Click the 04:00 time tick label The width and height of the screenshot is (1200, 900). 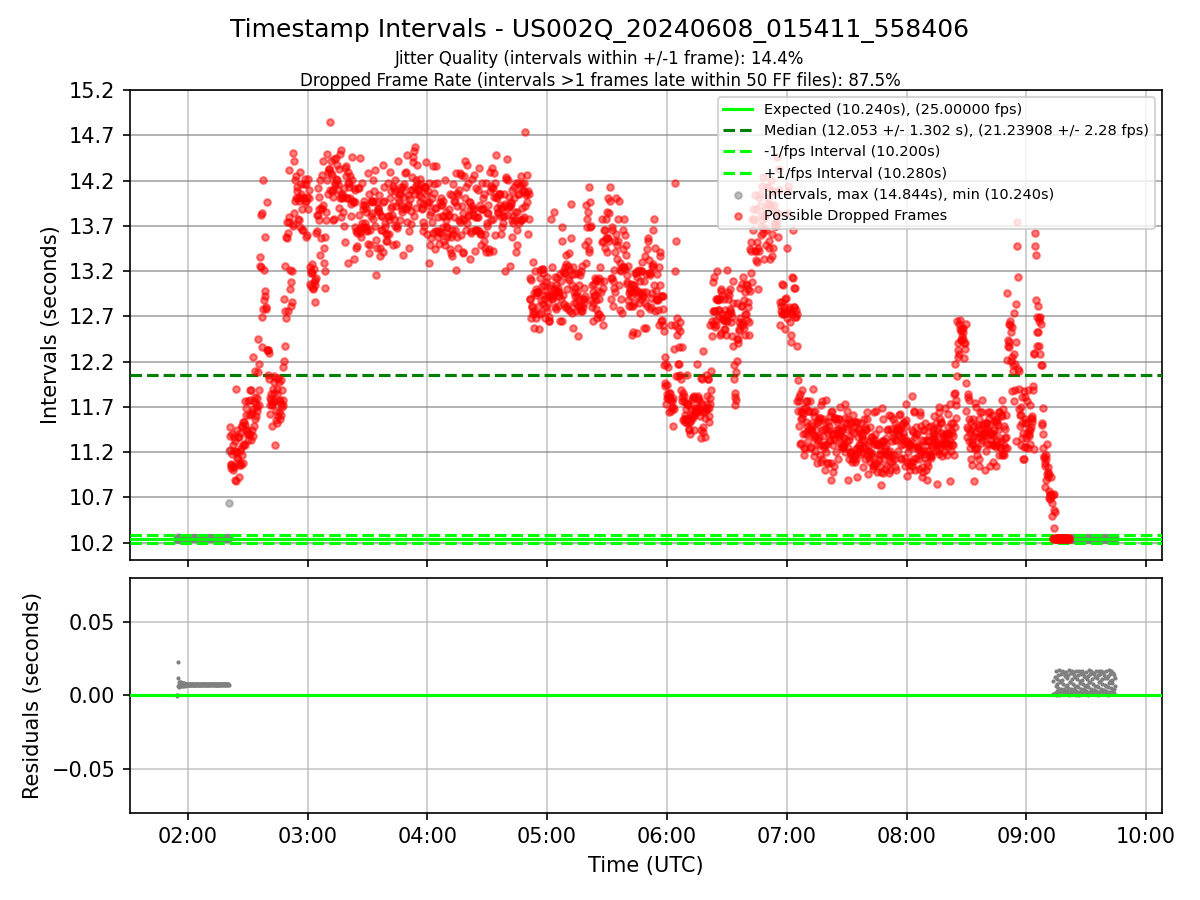point(427,833)
